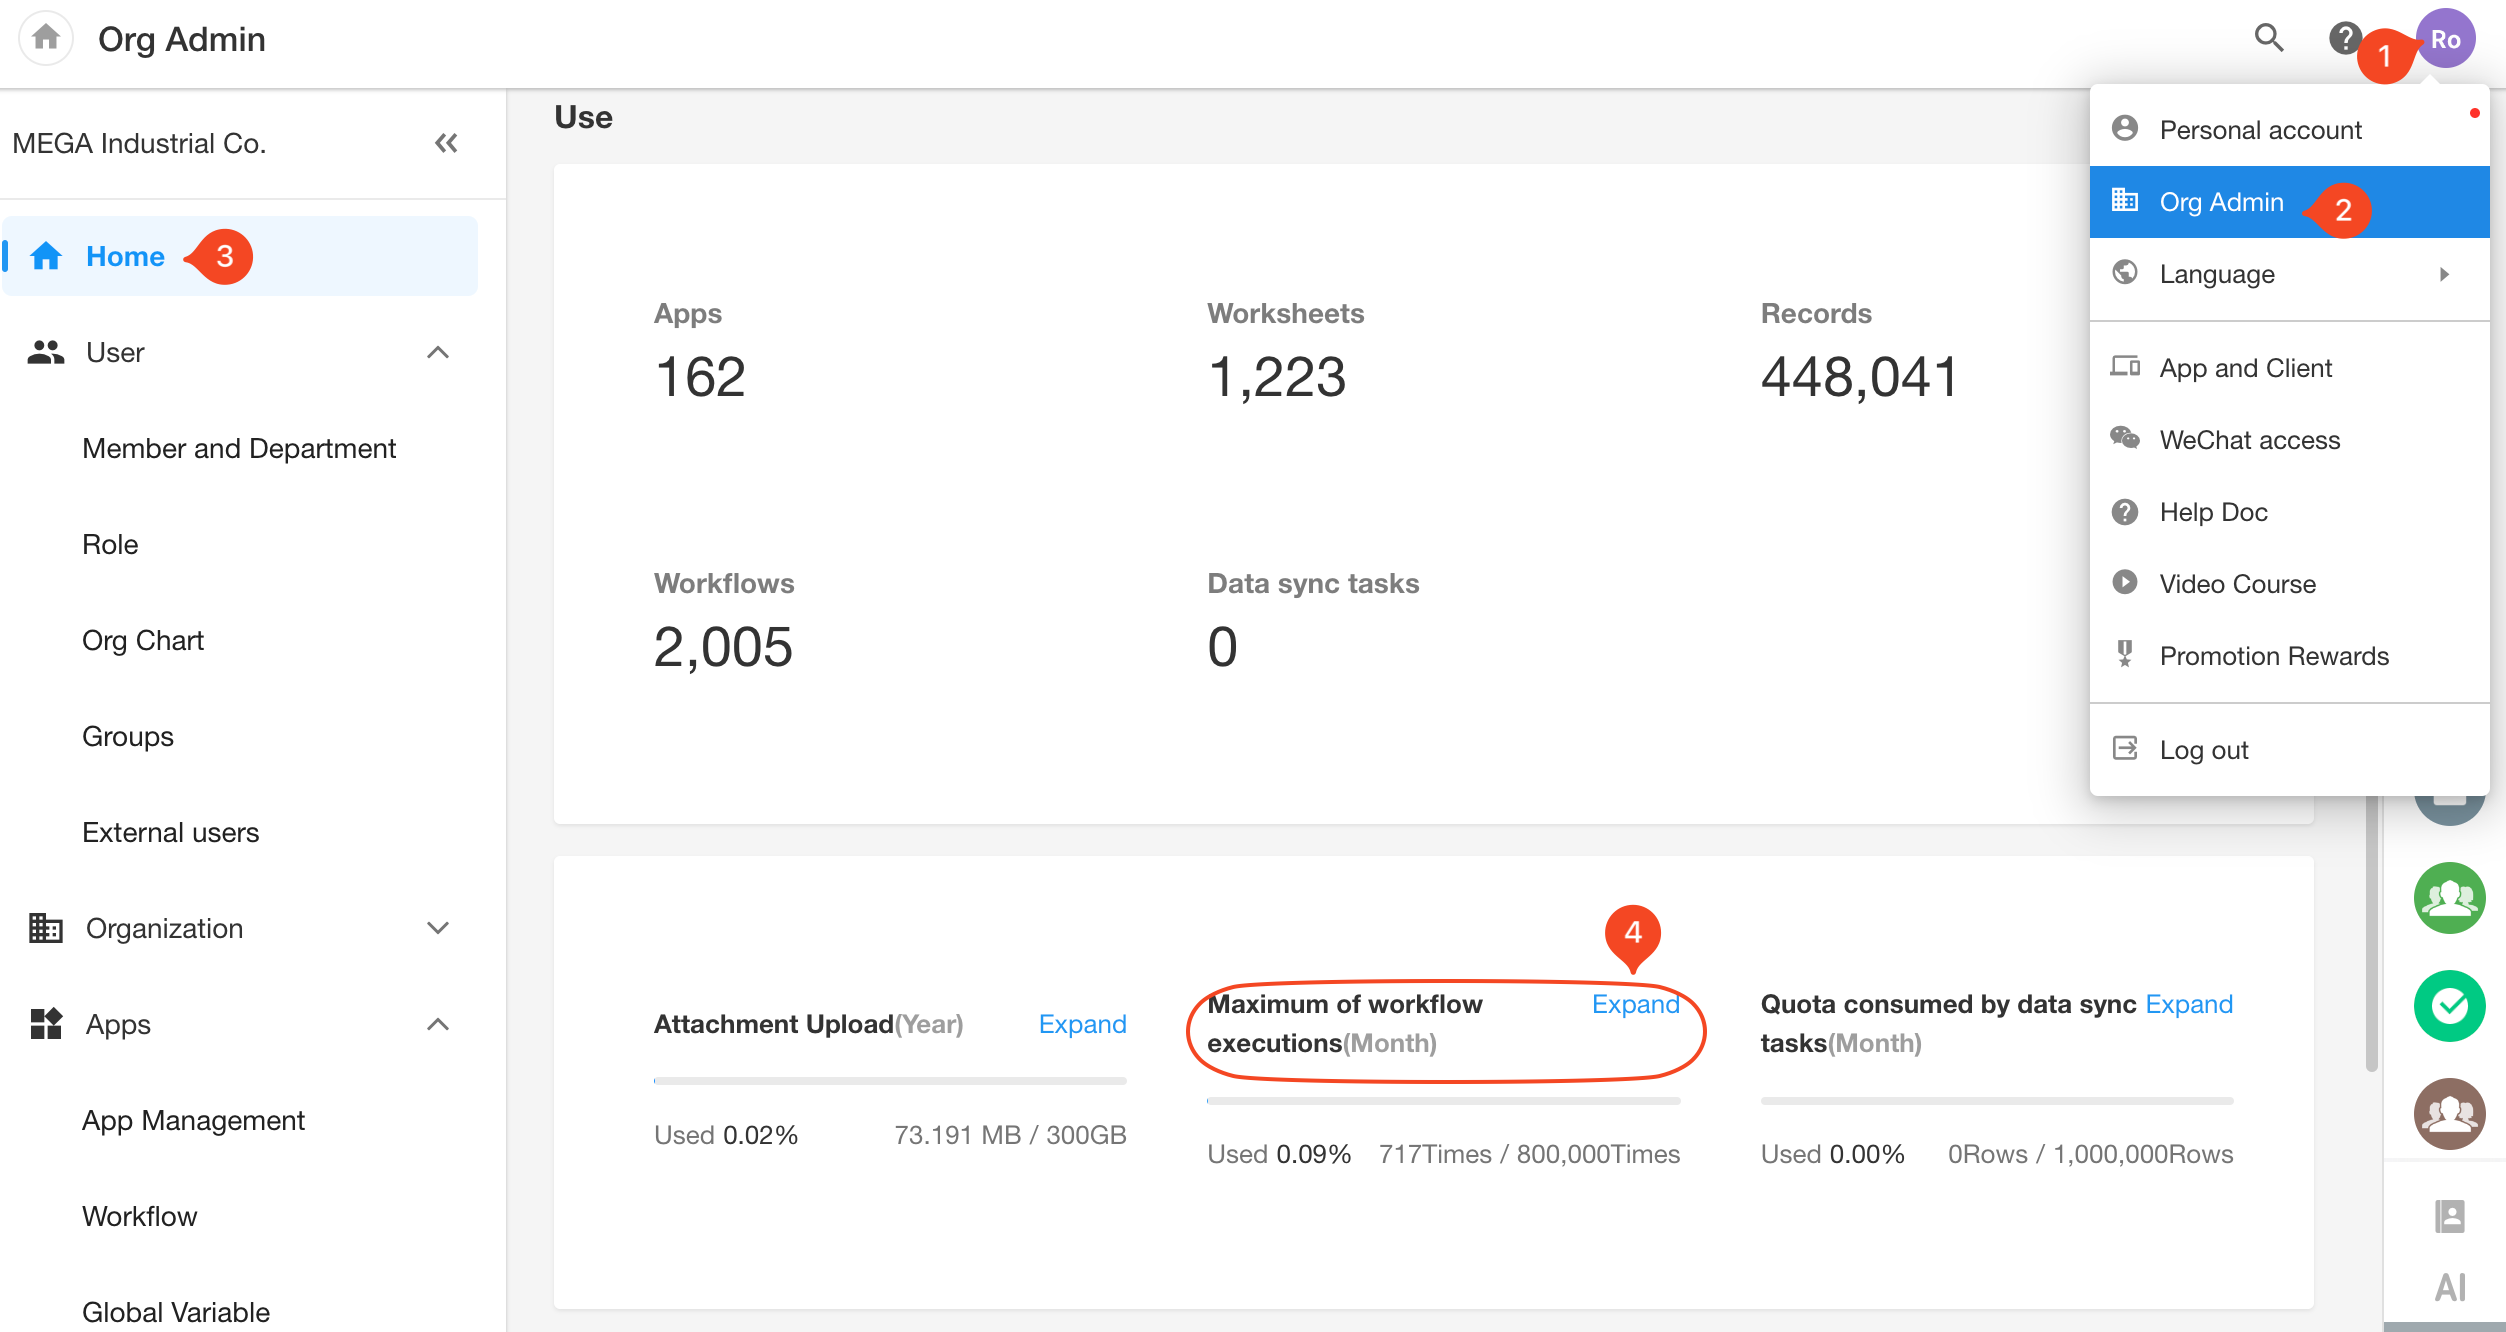Expand the Organization section
The image size is (2506, 1332).
[x=437, y=928]
